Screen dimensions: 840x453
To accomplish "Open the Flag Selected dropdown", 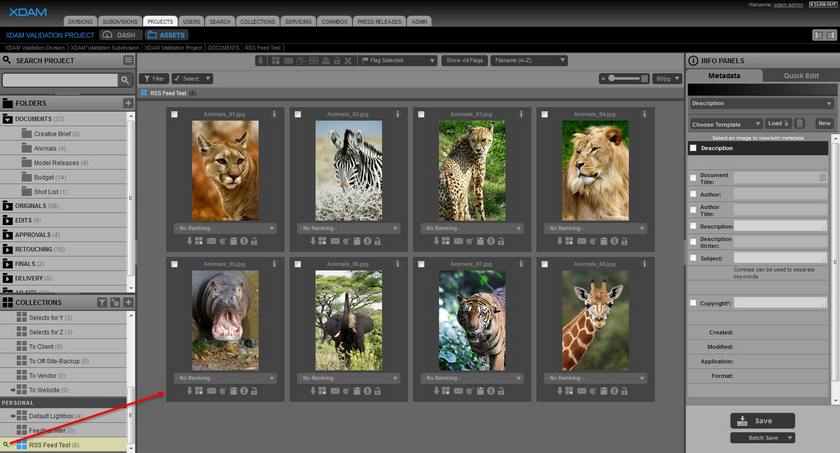I will [x=398, y=60].
